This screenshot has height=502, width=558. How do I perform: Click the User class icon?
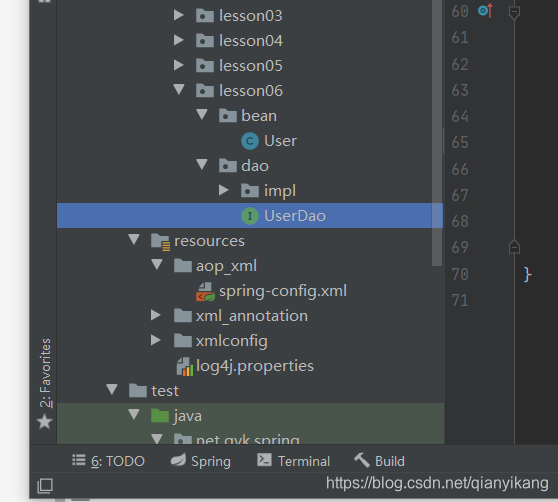(x=250, y=141)
